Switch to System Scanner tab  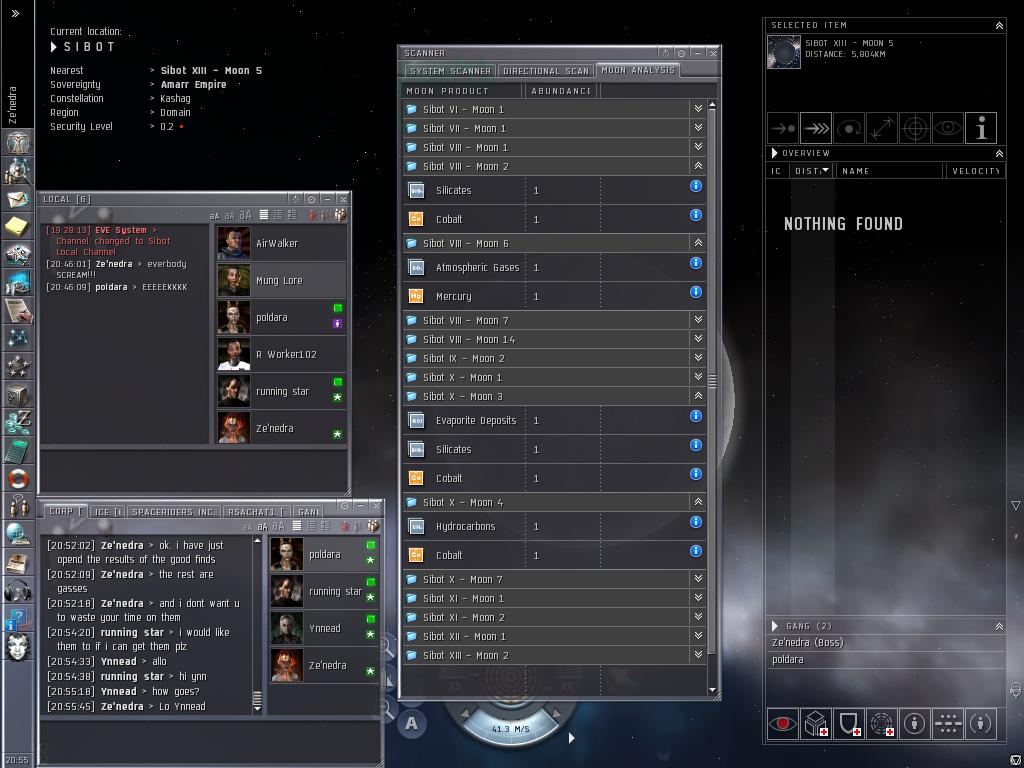(x=450, y=71)
